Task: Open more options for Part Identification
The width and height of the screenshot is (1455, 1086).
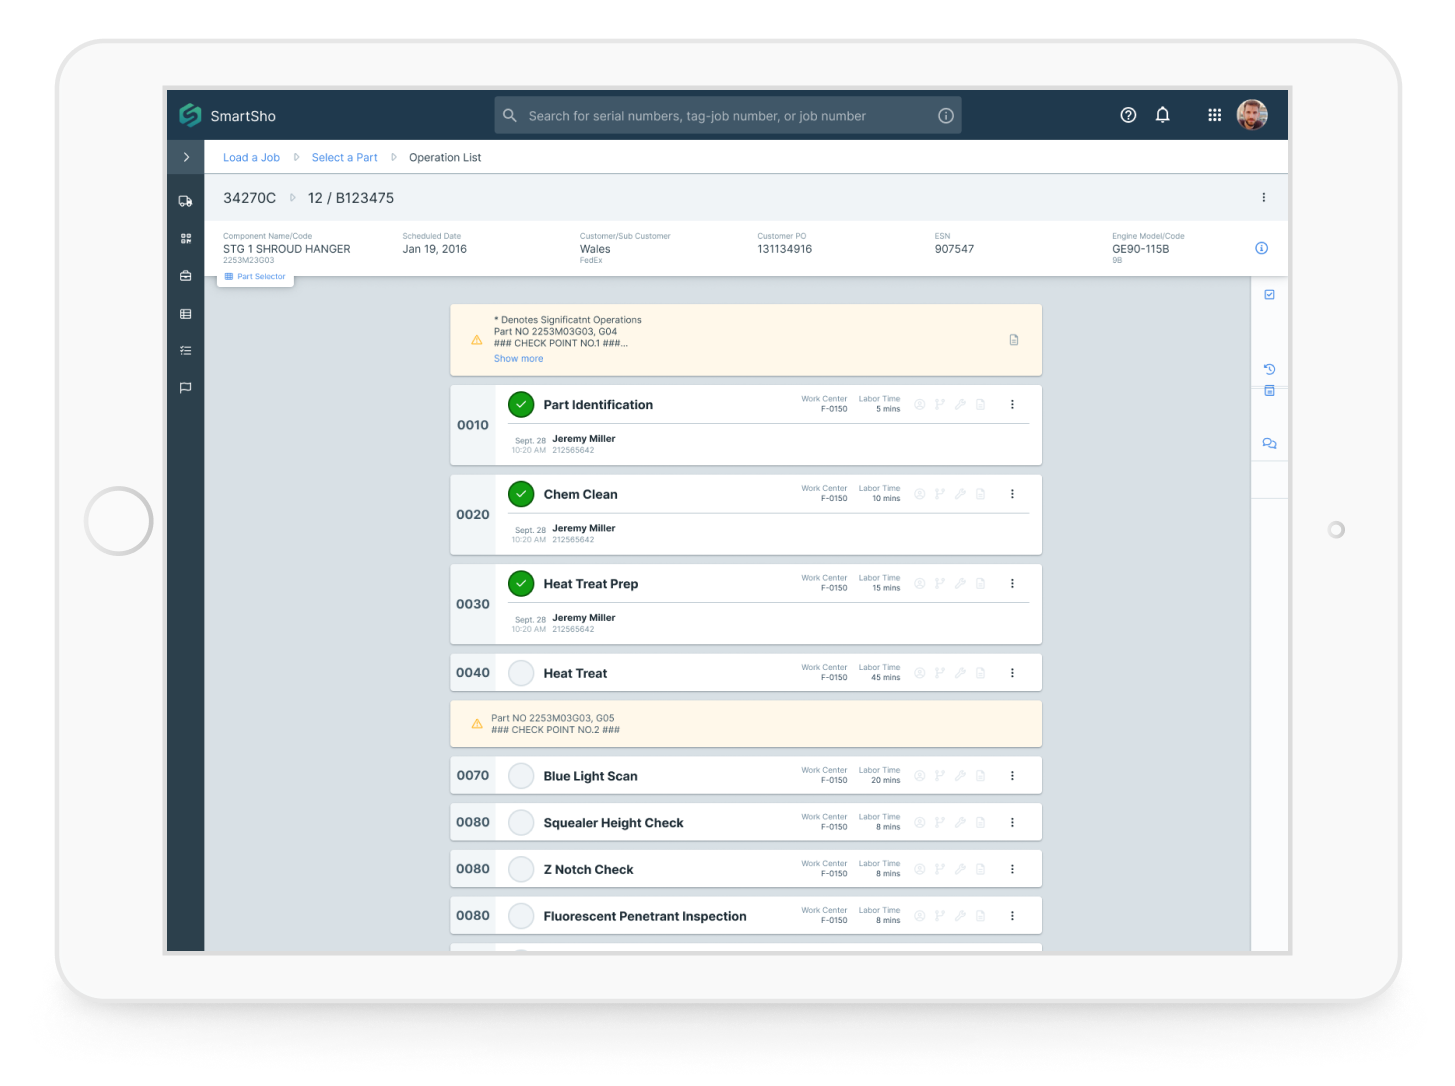Action: pos(1012,405)
